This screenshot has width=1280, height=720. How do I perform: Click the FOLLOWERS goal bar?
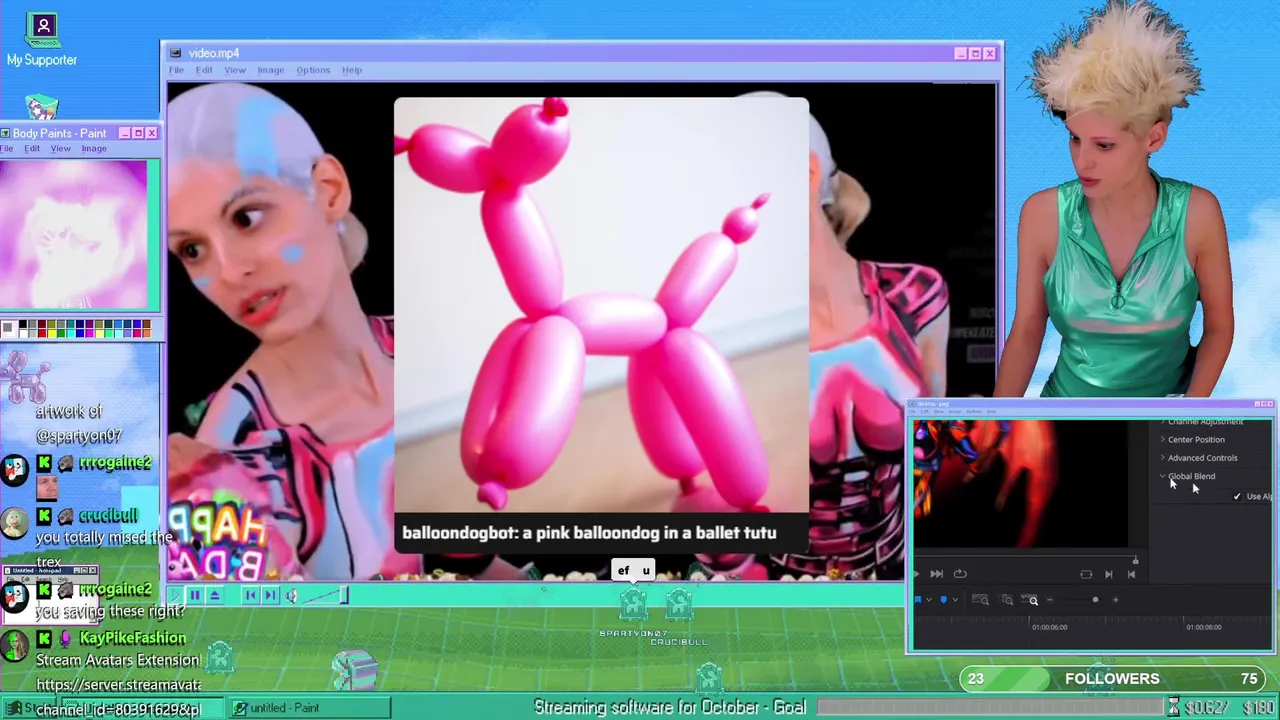tap(1112, 679)
